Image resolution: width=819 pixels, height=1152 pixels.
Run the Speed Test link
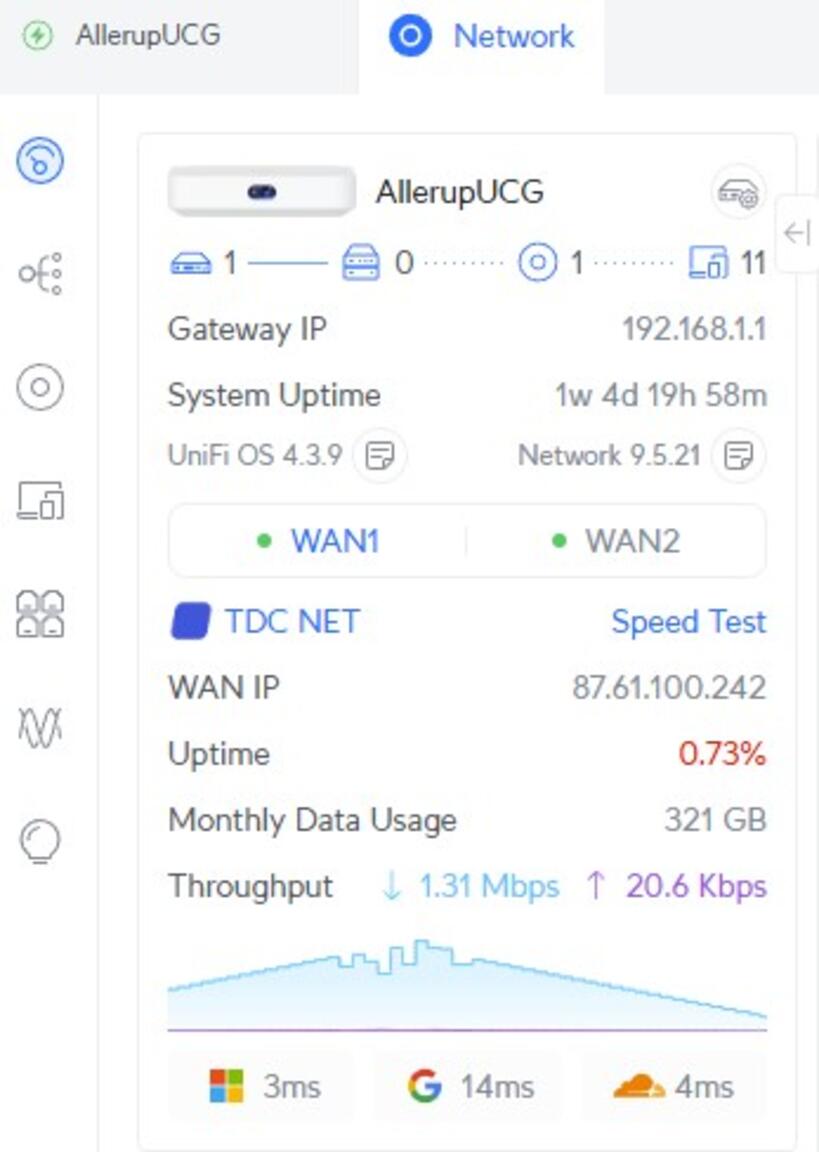[688, 622]
